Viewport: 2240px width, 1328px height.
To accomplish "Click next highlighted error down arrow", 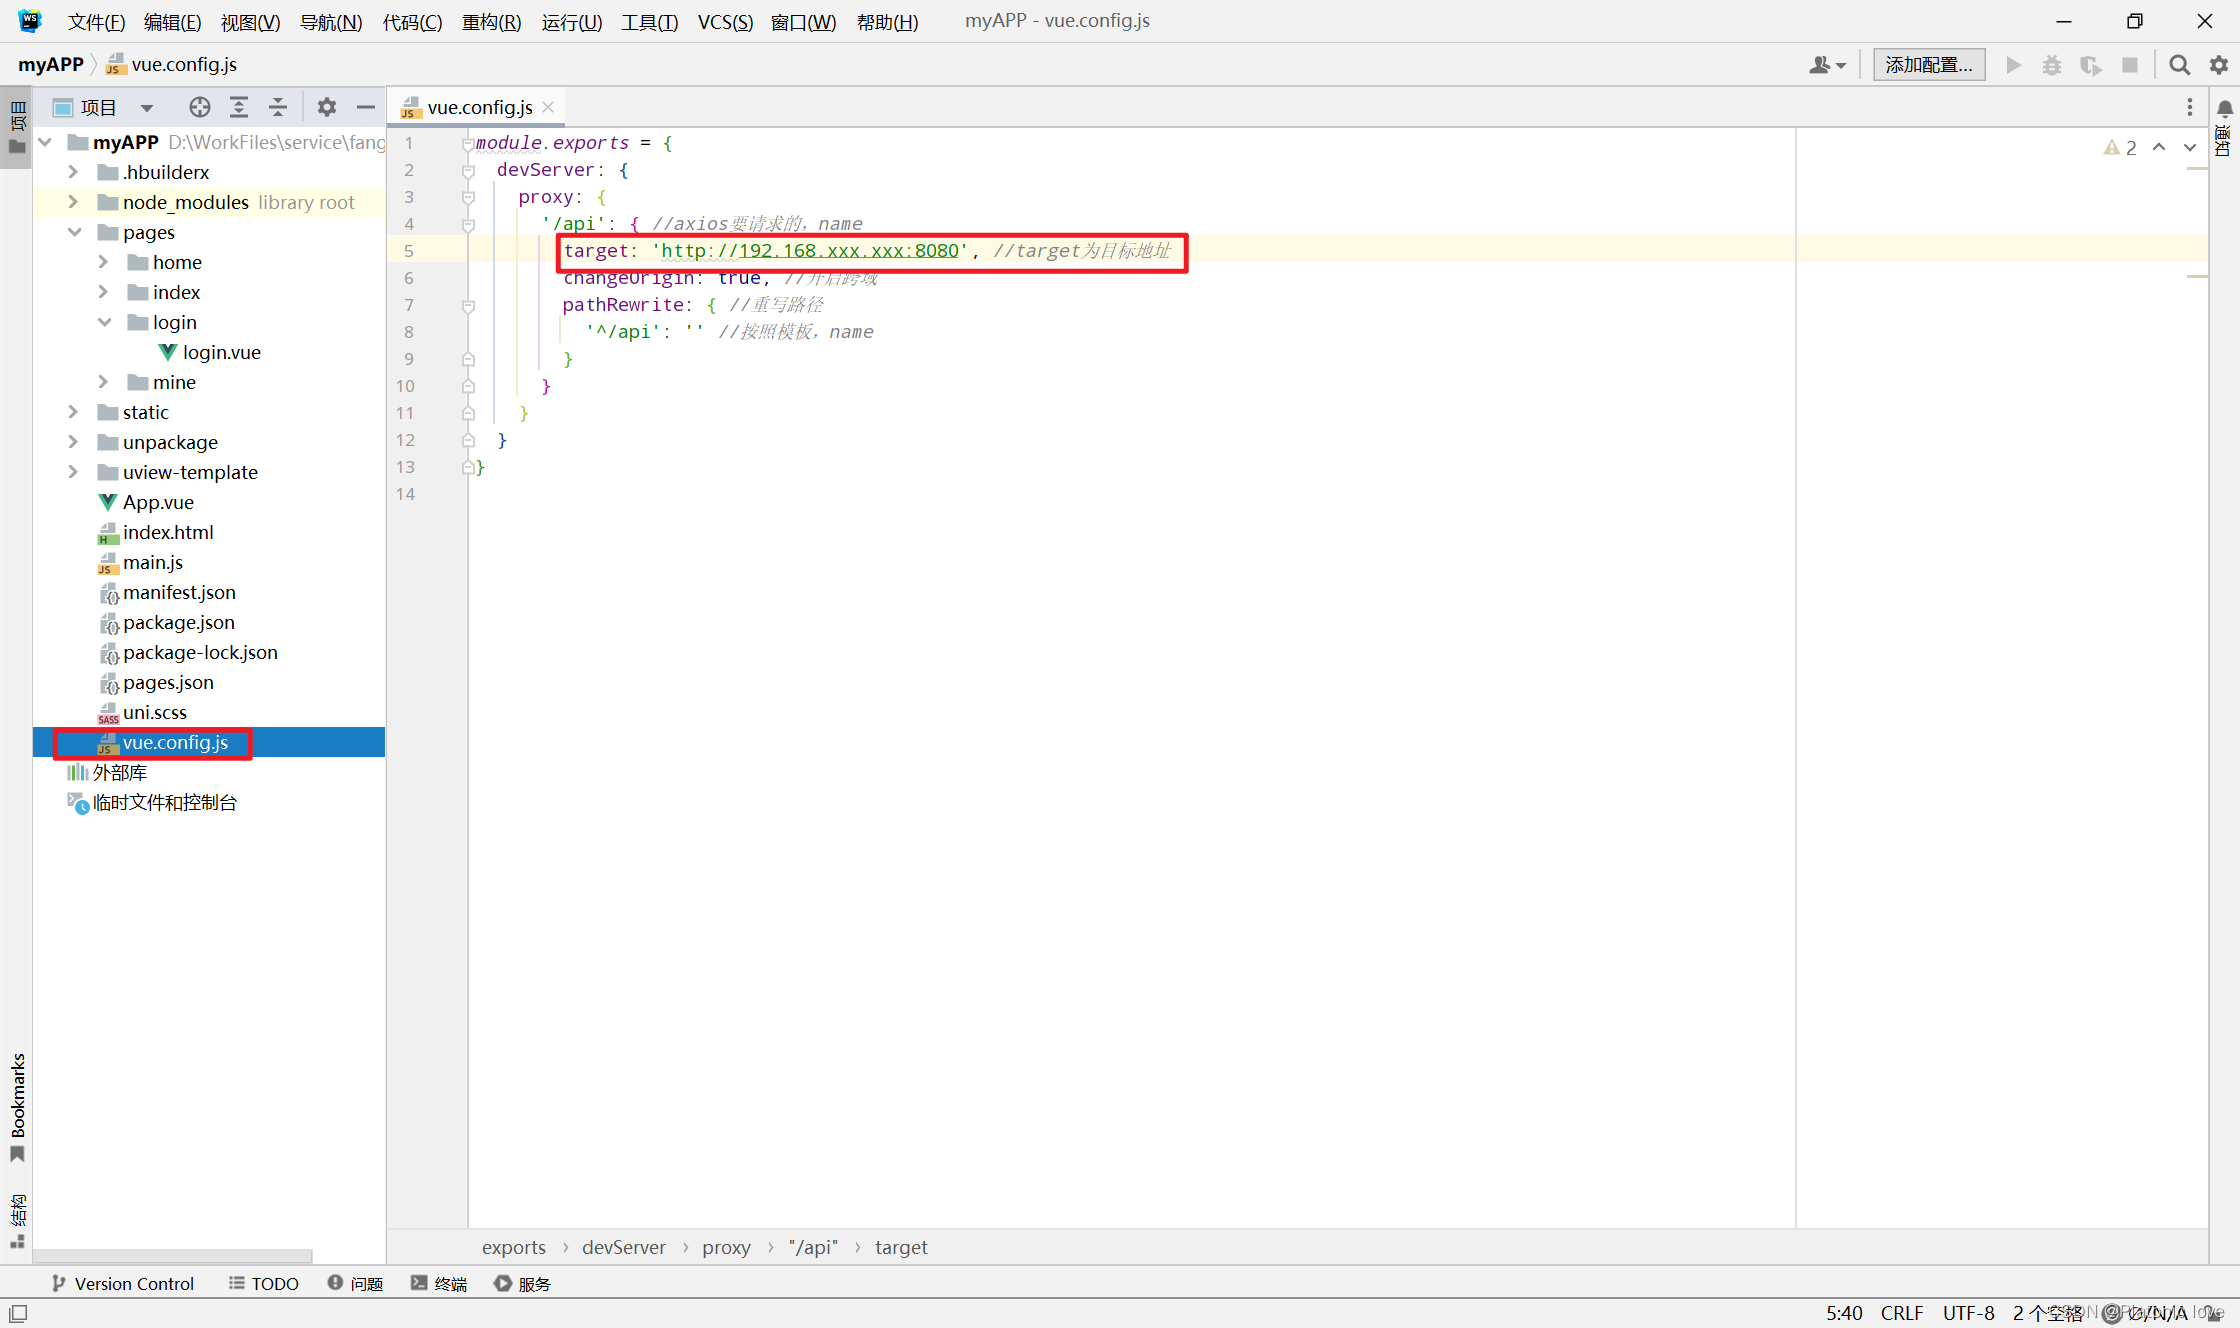I will click(2190, 147).
